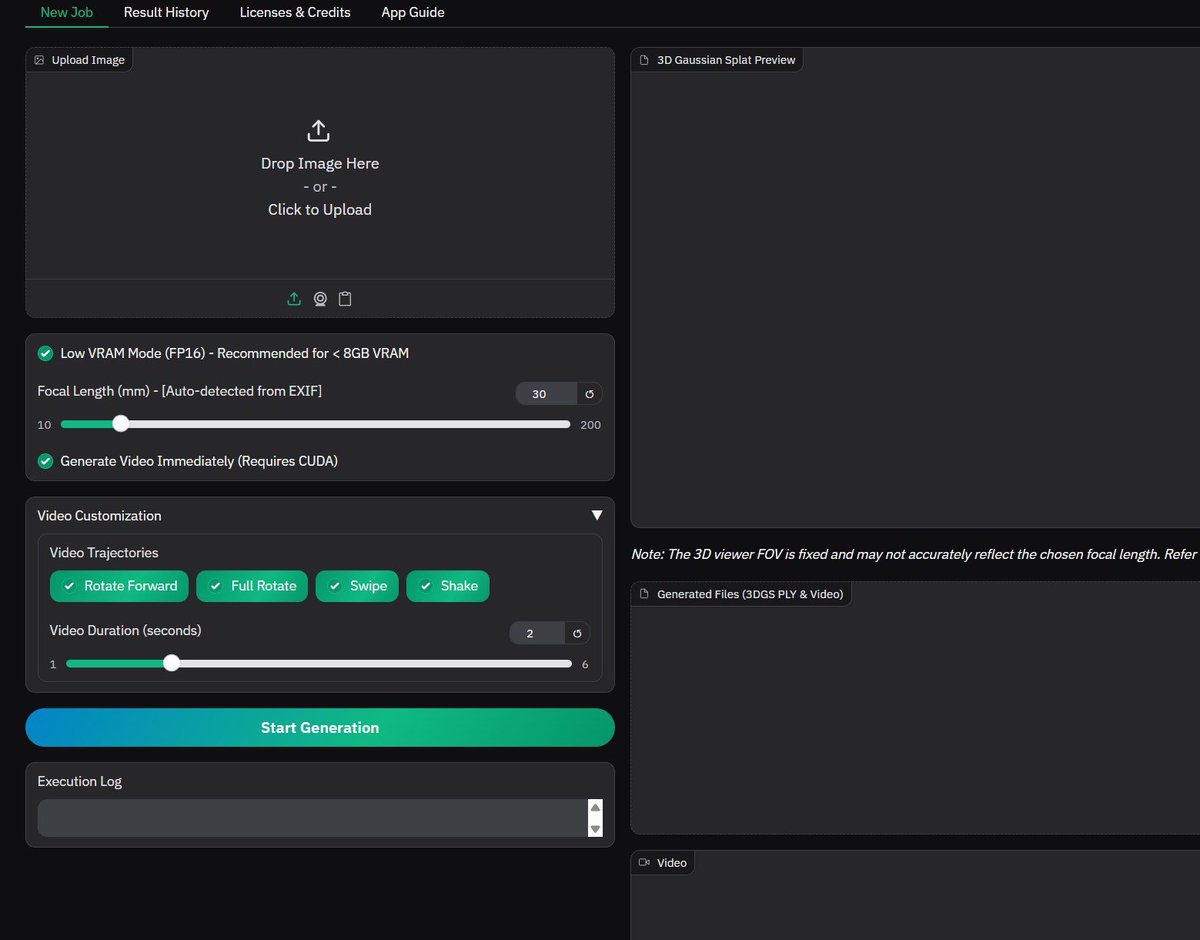The width and height of the screenshot is (1200, 940).
Task: Select the webcam source icon
Action: pos(320,299)
